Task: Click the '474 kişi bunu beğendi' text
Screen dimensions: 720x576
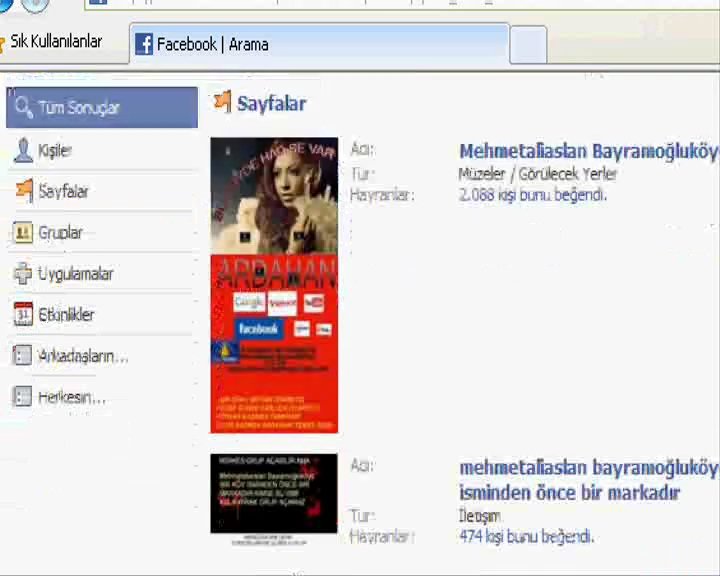Action: 527,536
